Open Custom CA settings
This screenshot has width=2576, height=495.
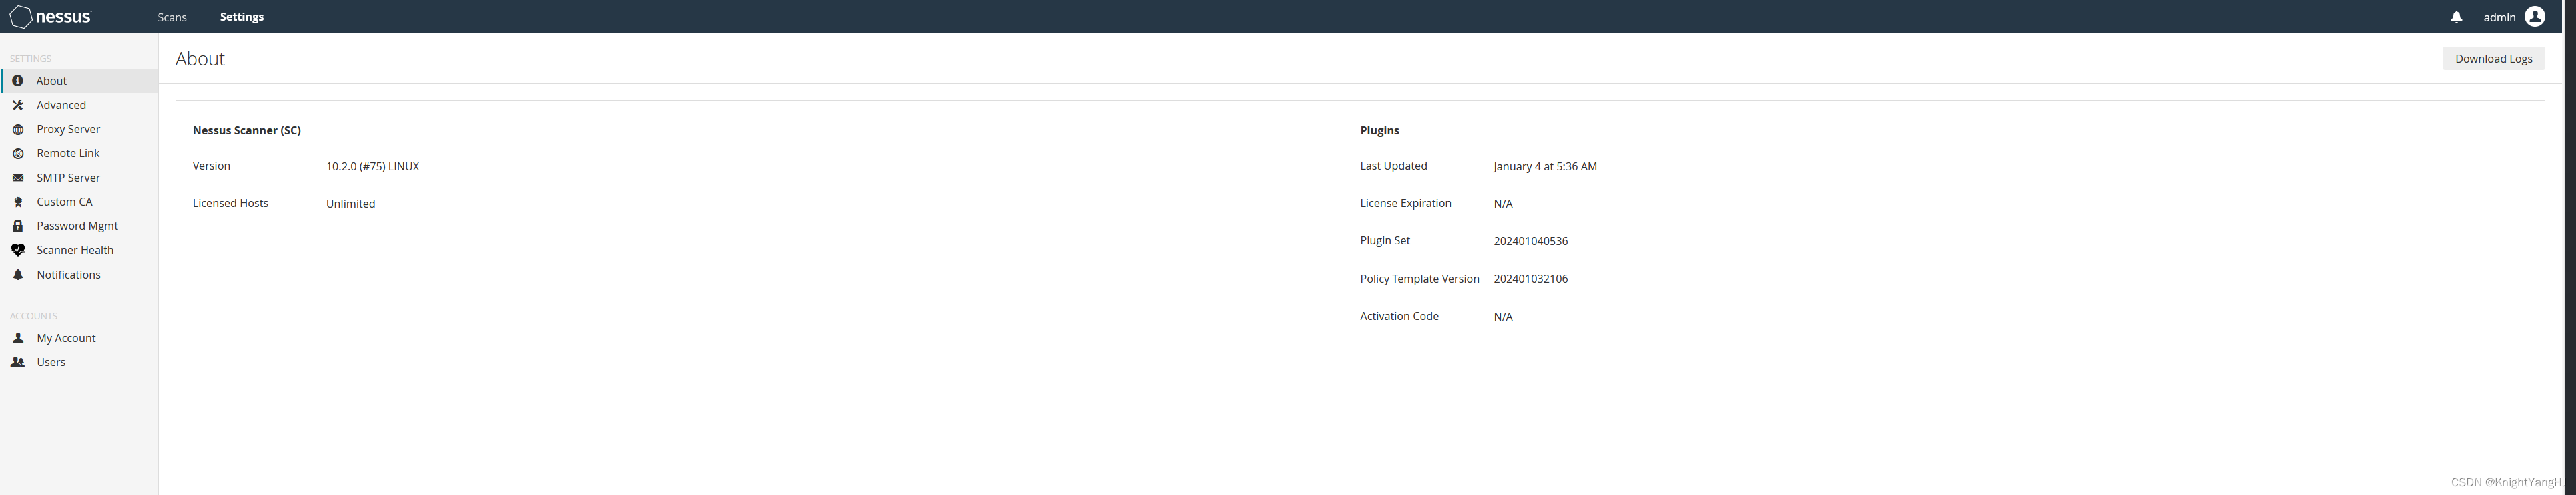tap(79, 202)
